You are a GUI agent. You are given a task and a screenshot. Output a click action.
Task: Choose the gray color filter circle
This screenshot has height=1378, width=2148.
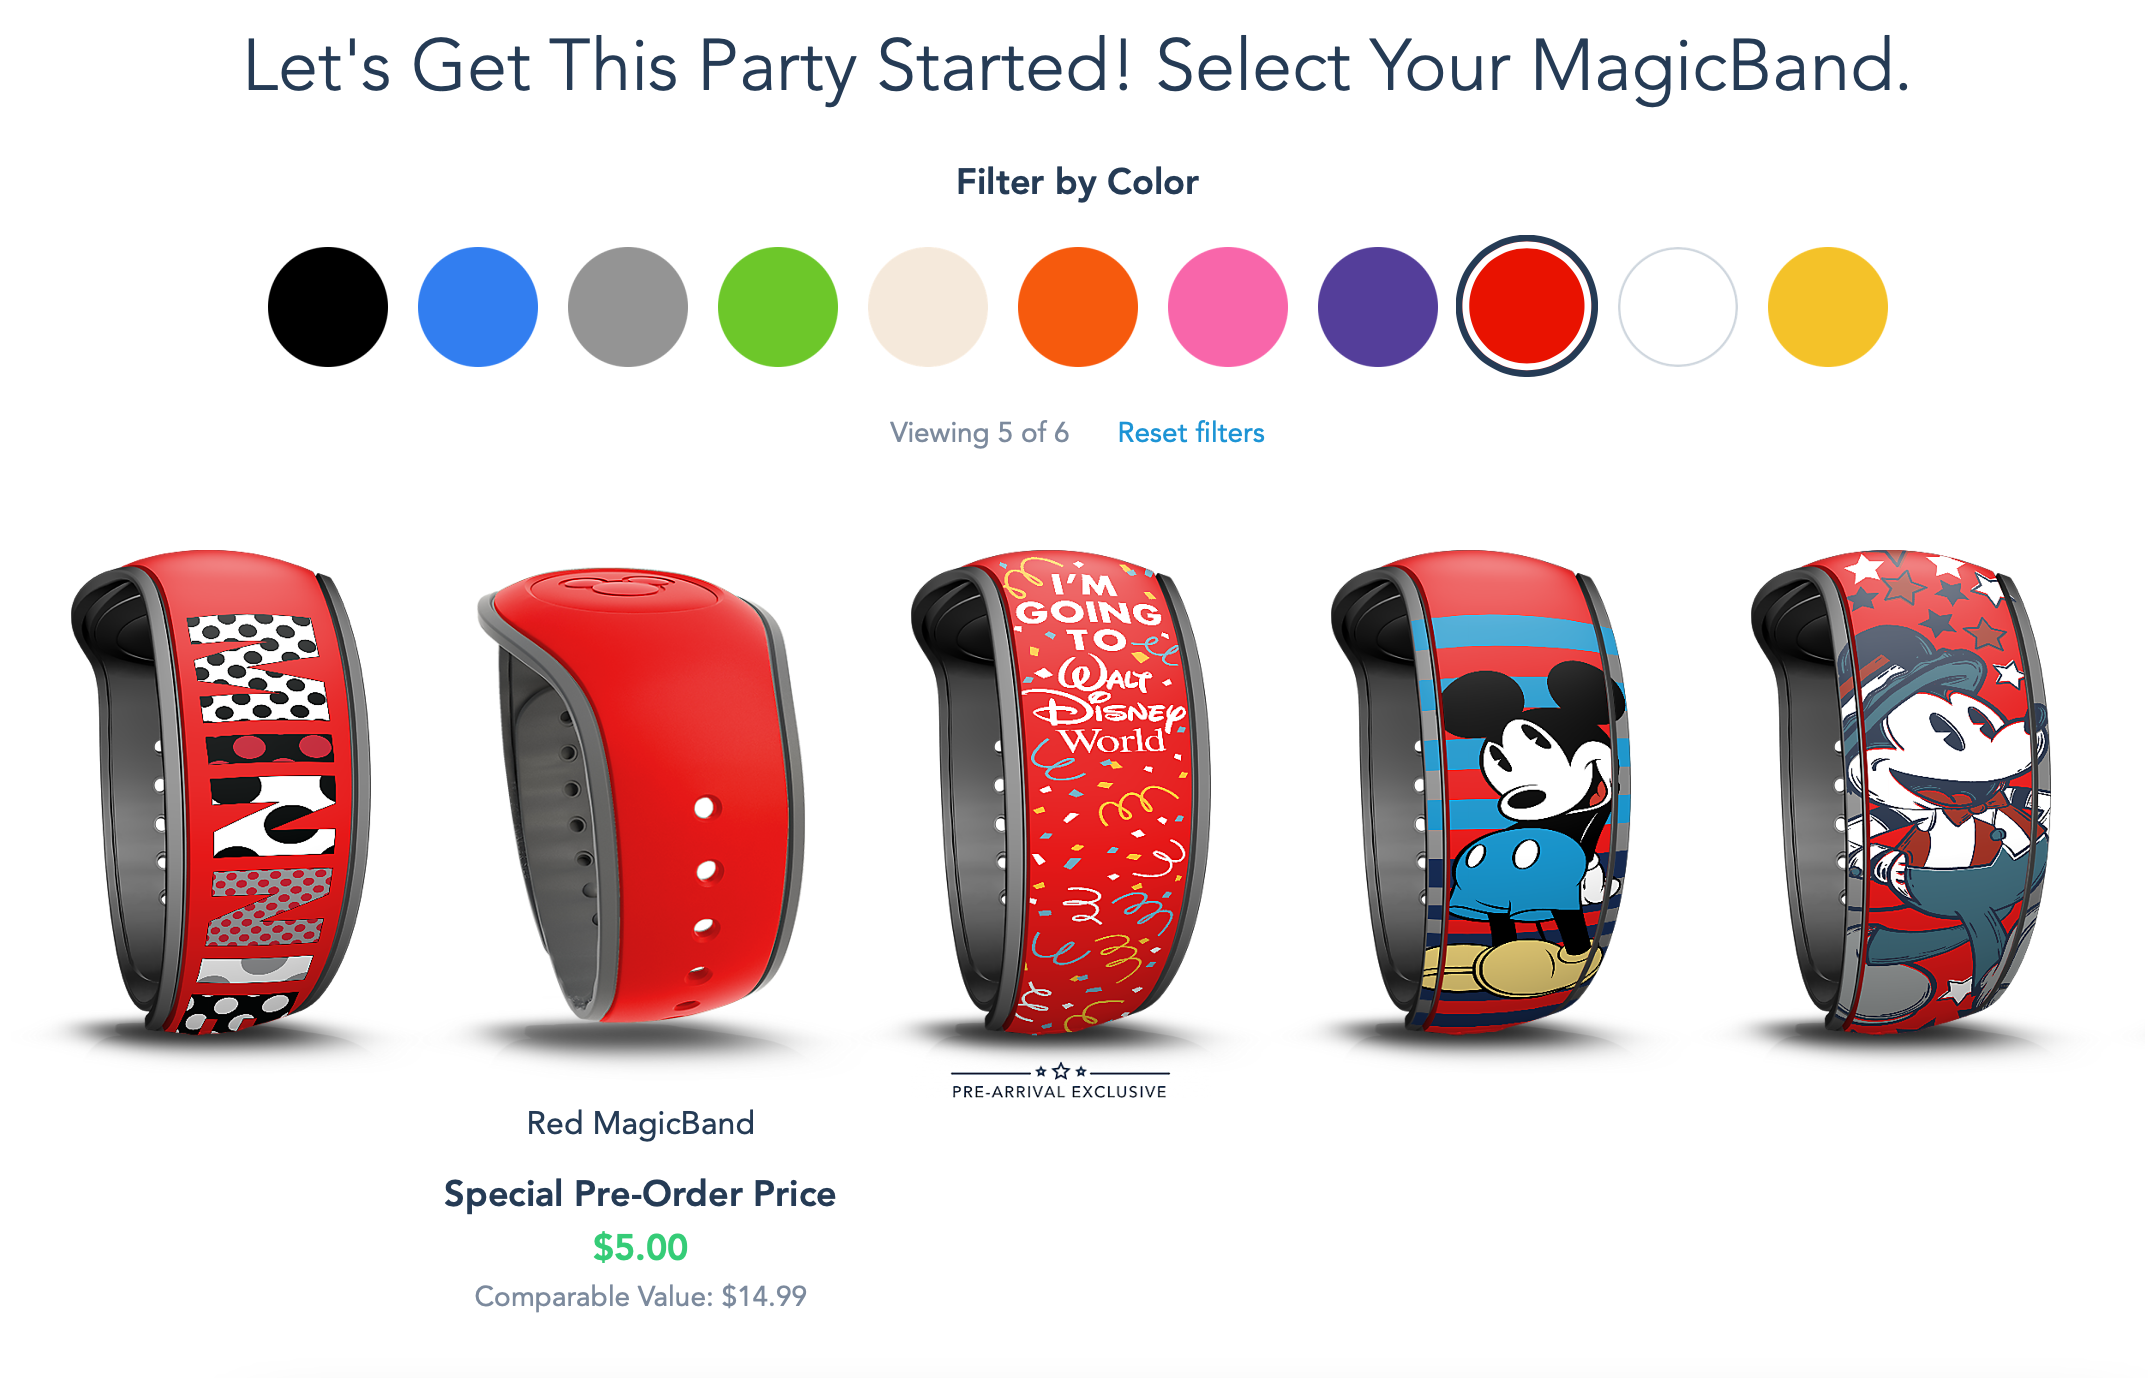[x=628, y=307]
